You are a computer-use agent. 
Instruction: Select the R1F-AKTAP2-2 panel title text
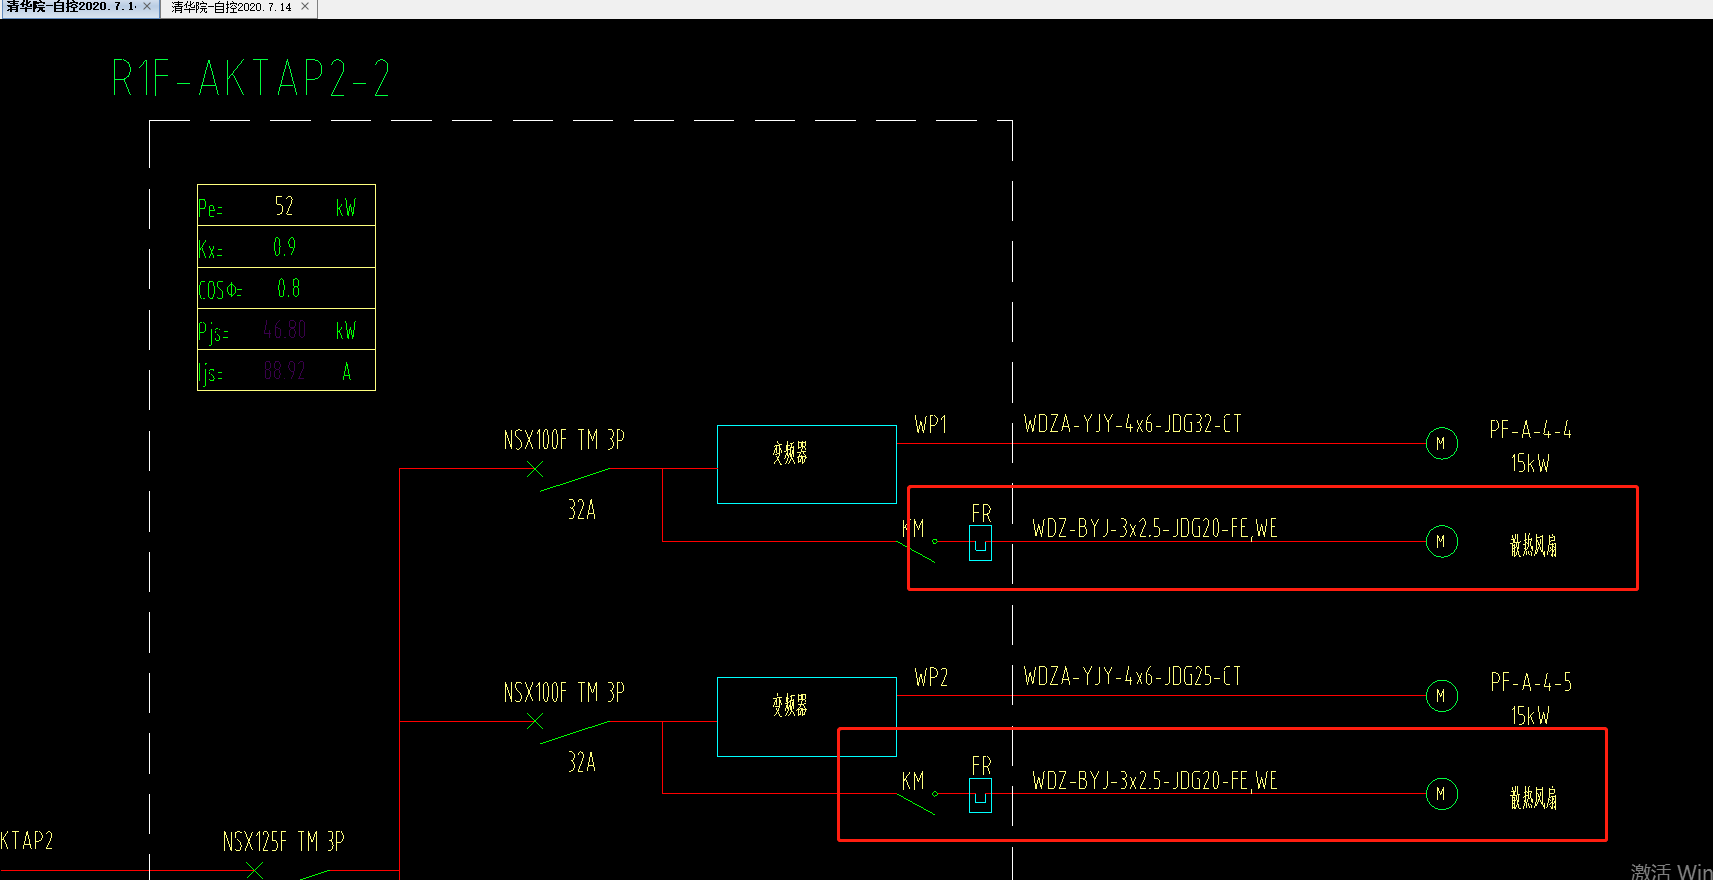click(x=250, y=78)
